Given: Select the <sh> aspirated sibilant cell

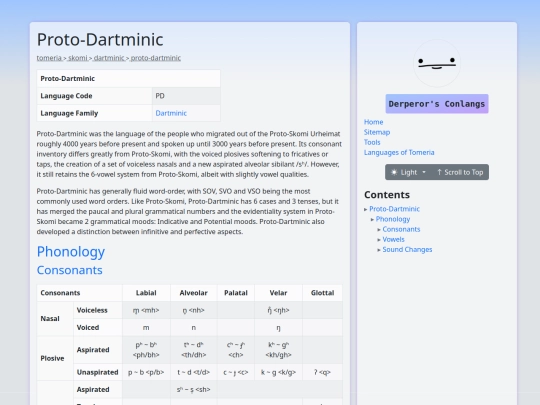Looking at the screenshot, I should 193,390.
